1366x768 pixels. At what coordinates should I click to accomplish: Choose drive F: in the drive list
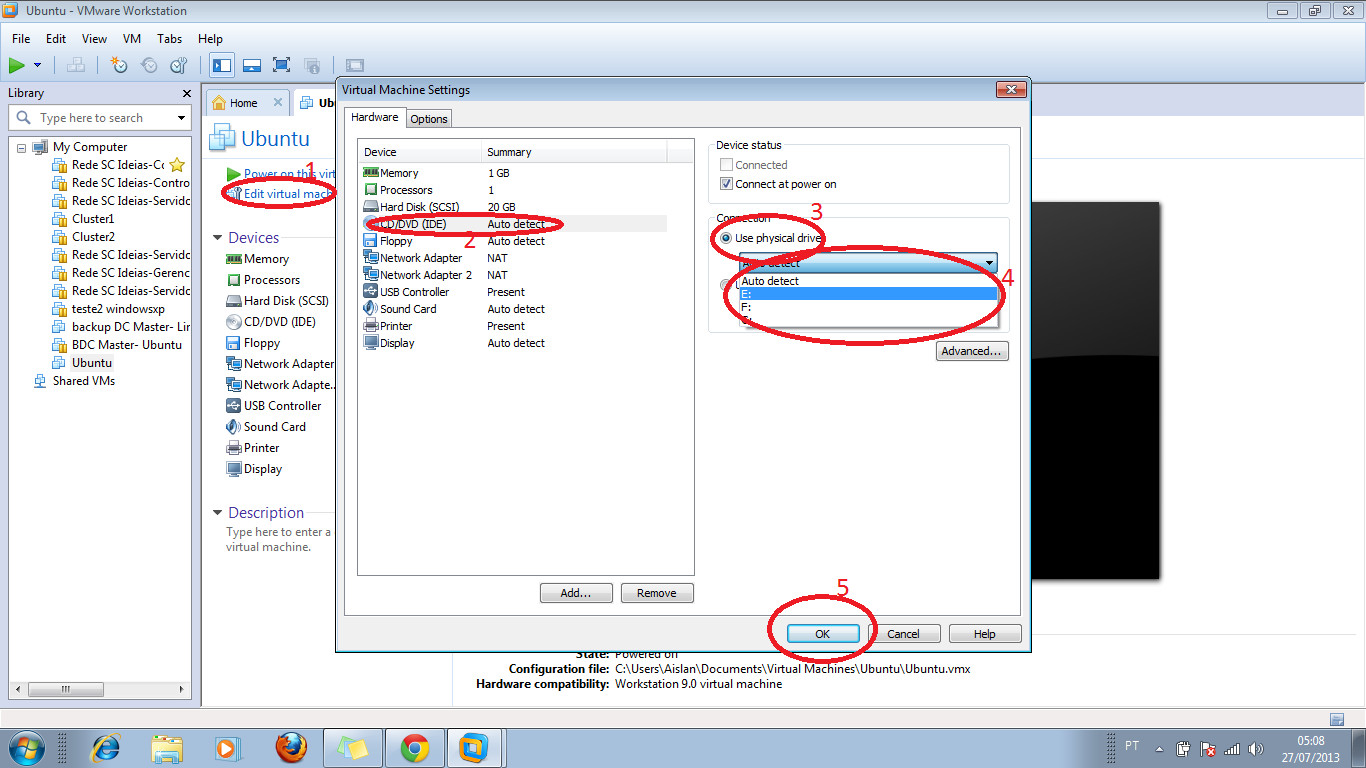(x=868, y=307)
